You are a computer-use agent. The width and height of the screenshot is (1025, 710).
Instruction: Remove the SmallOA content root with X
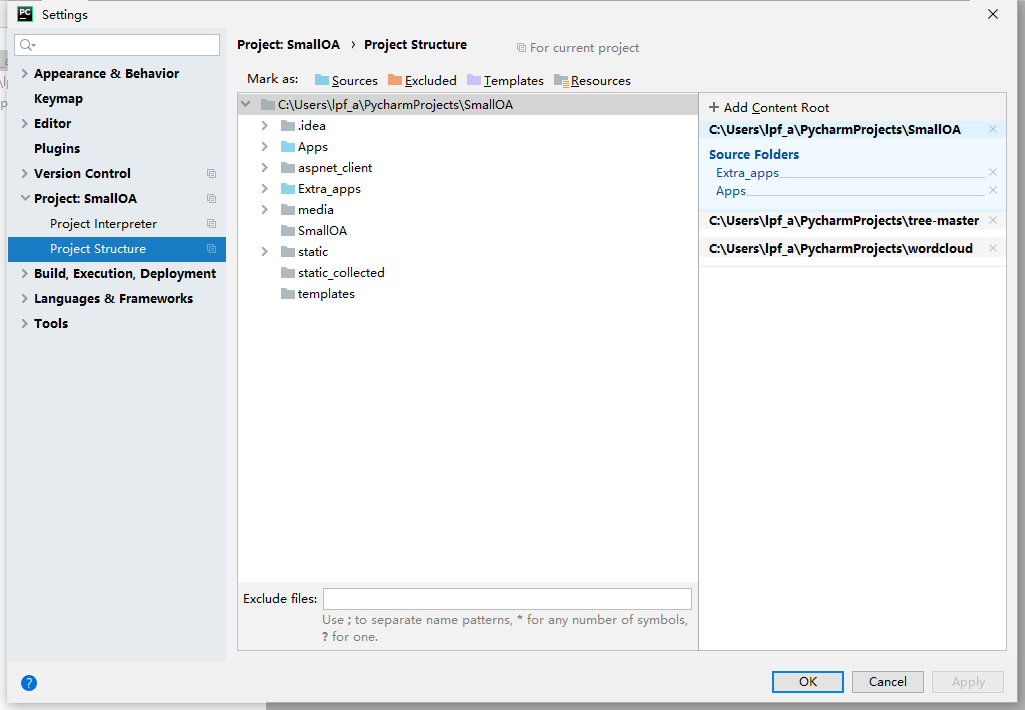993,129
